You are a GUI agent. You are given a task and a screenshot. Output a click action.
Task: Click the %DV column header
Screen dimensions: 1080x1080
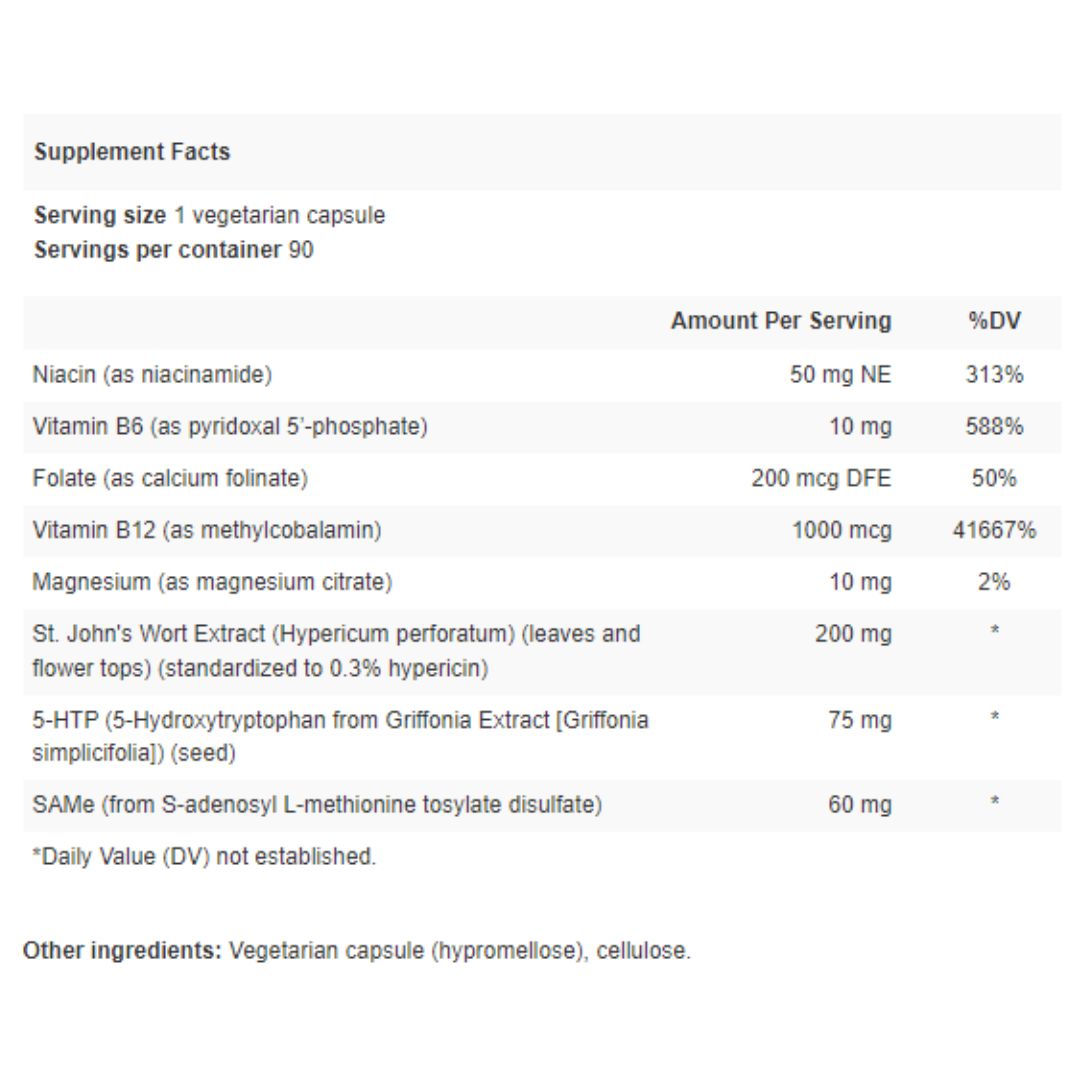[994, 321]
